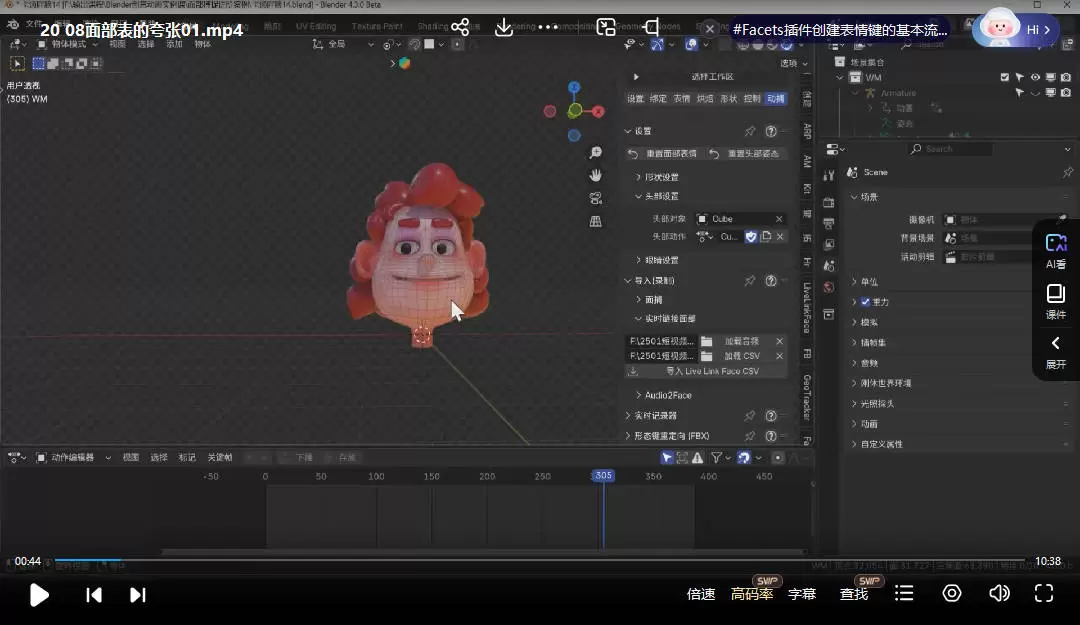The image size is (1080, 625).
Task: Open the 关键帧 menu in the dope sheet
Action: 220,458
